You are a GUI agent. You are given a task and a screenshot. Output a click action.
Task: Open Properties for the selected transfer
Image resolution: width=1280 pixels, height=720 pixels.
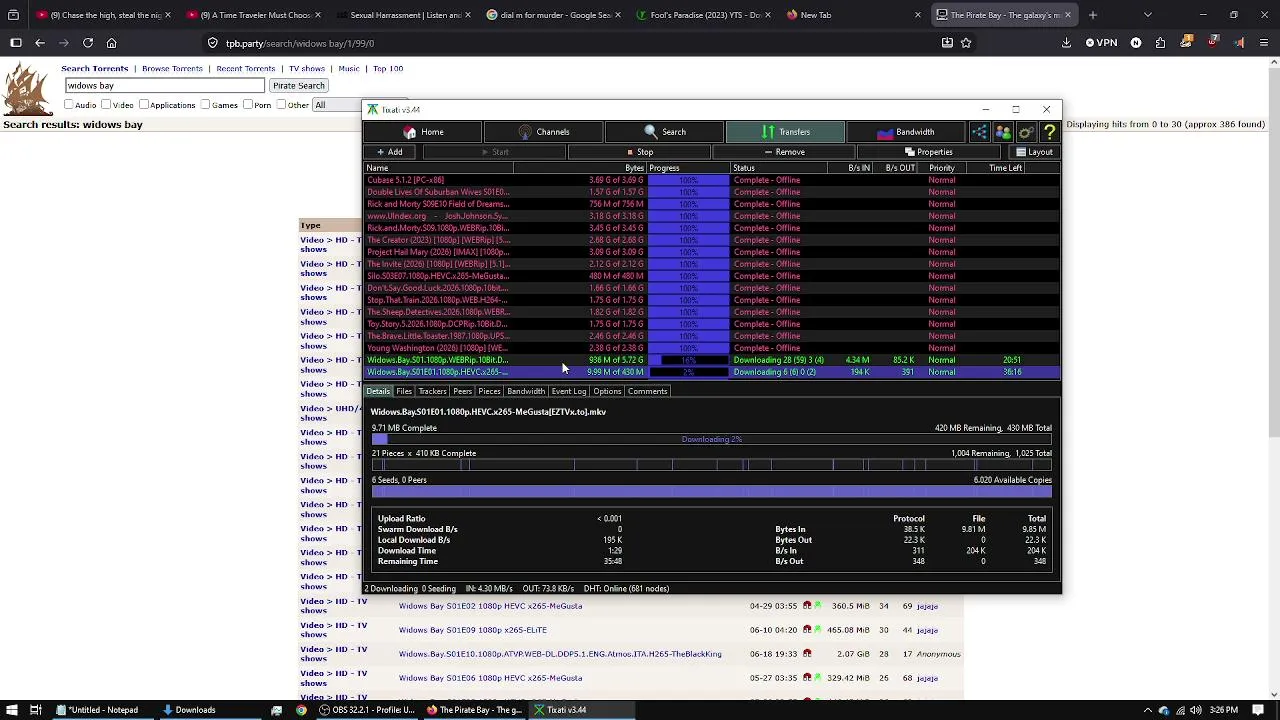click(x=929, y=152)
